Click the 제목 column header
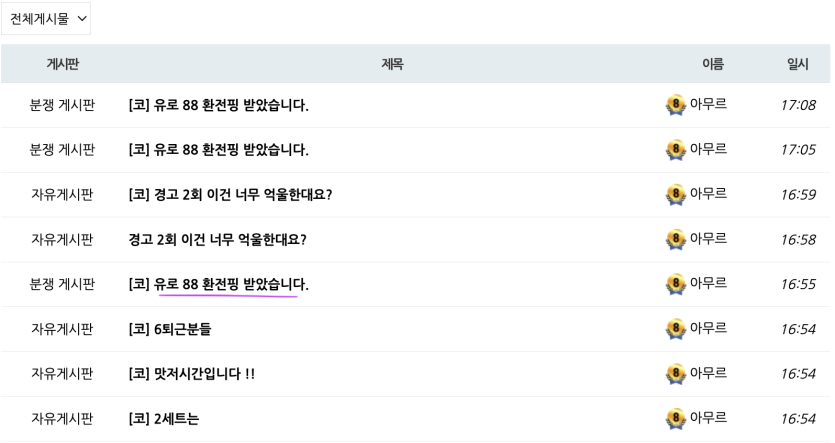 tap(392, 64)
